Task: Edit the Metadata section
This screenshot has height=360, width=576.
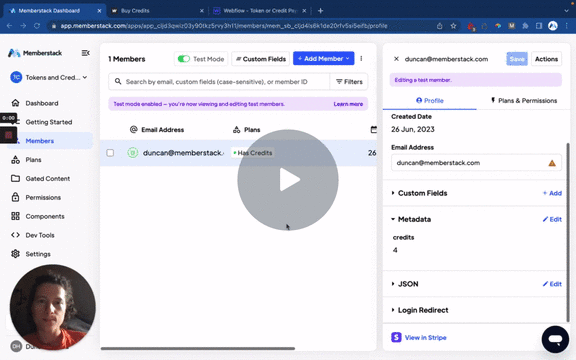Action: click(x=552, y=219)
